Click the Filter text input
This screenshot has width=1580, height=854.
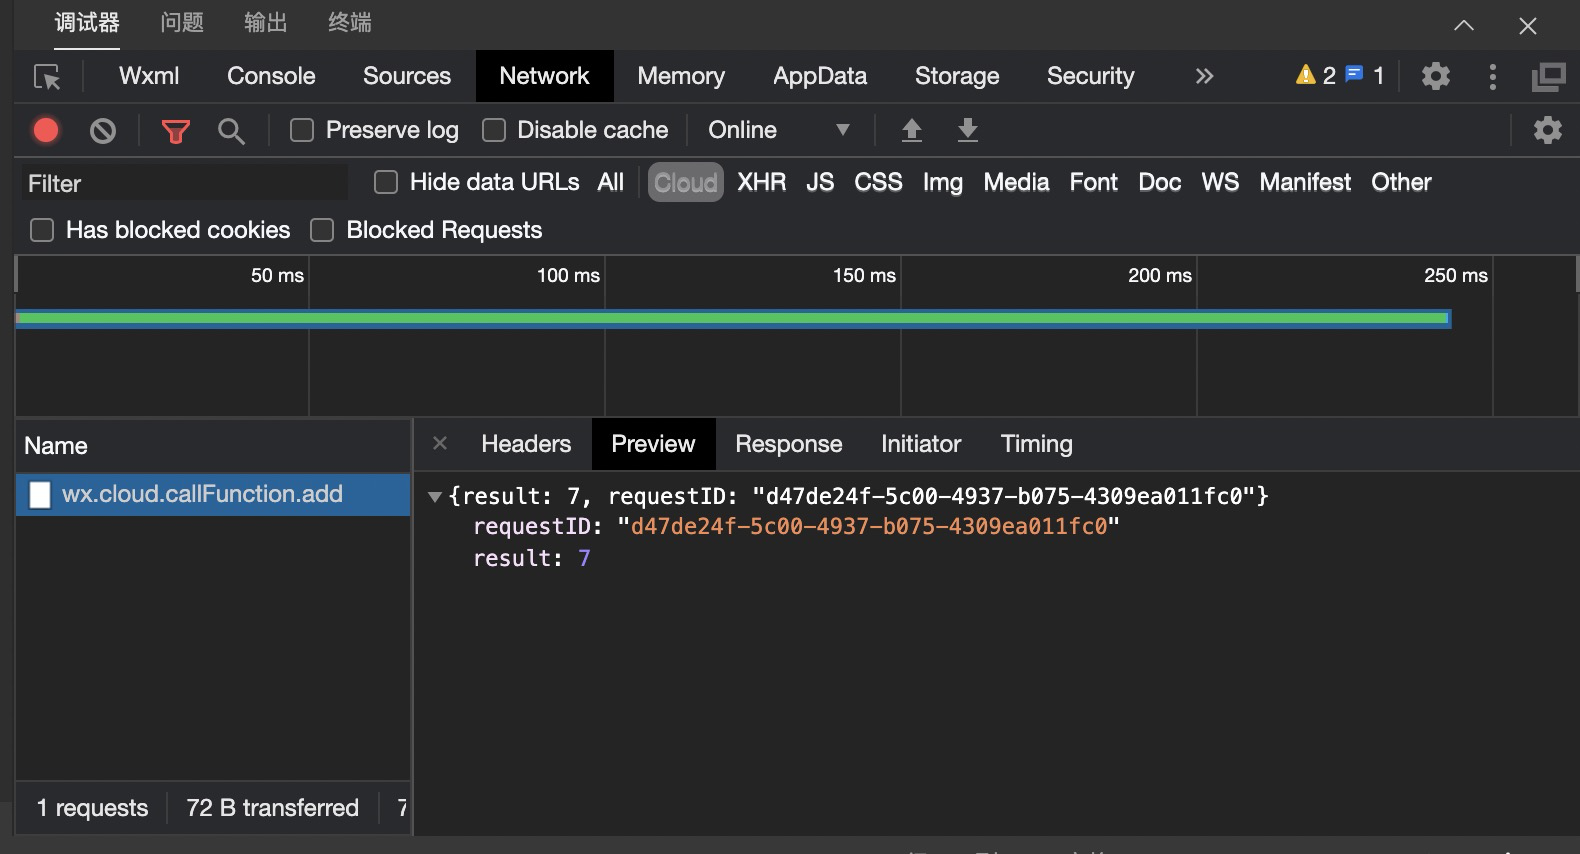coord(185,183)
